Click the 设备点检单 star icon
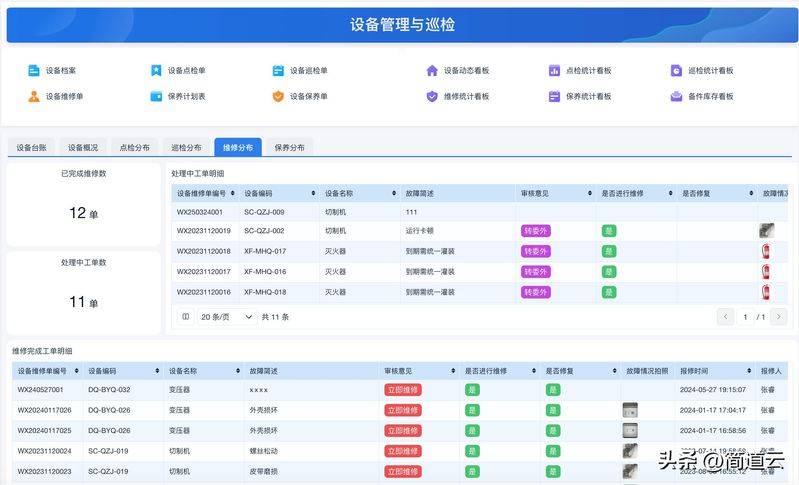Image resolution: width=799 pixels, height=485 pixels. click(x=156, y=71)
